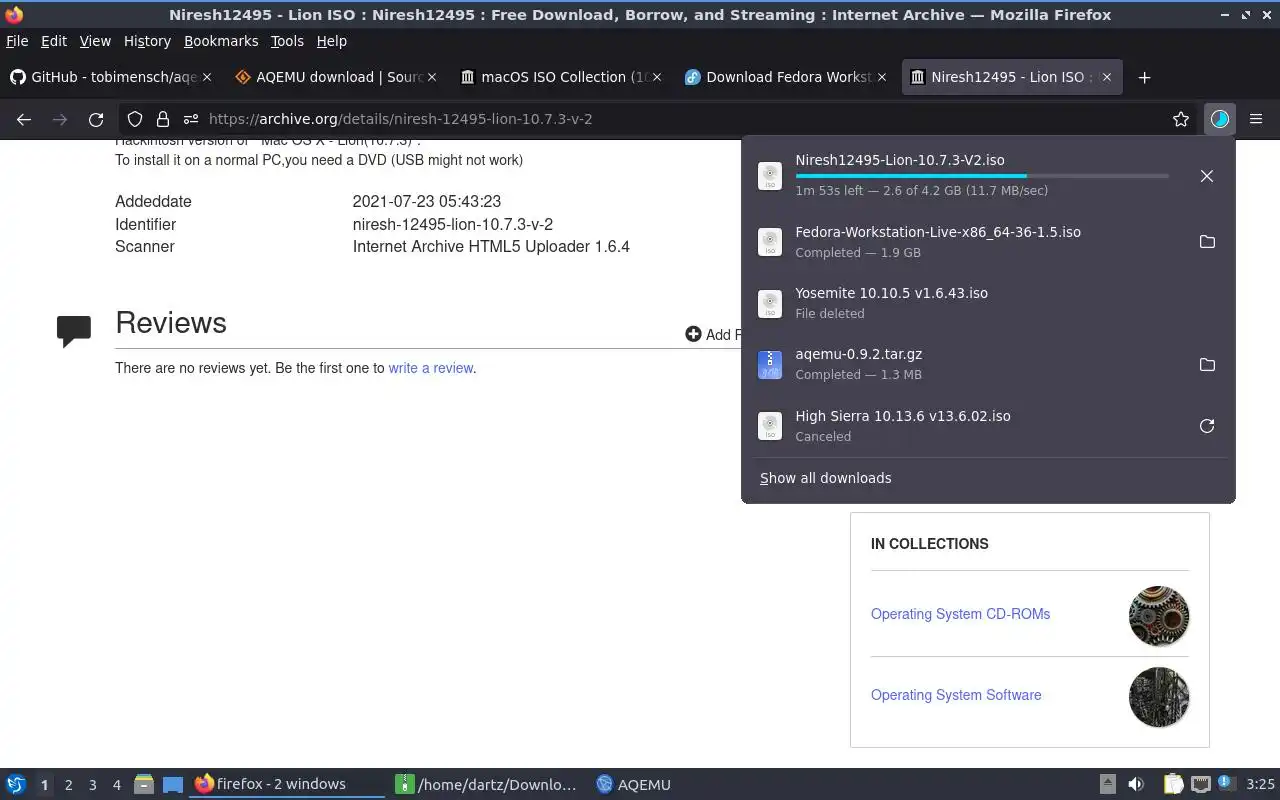The width and height of the screenshot is (1280, 800).
Task: Click the taskbar clock showing 3:25
Action: (1260, 785)
